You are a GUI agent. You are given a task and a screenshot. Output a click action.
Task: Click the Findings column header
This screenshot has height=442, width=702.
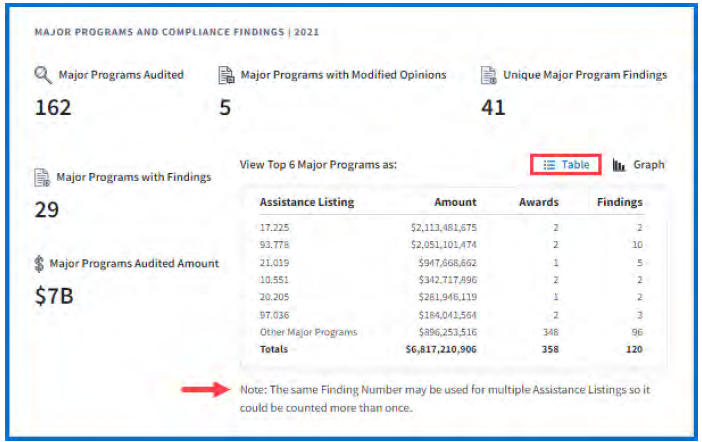[x=619, y=202]
